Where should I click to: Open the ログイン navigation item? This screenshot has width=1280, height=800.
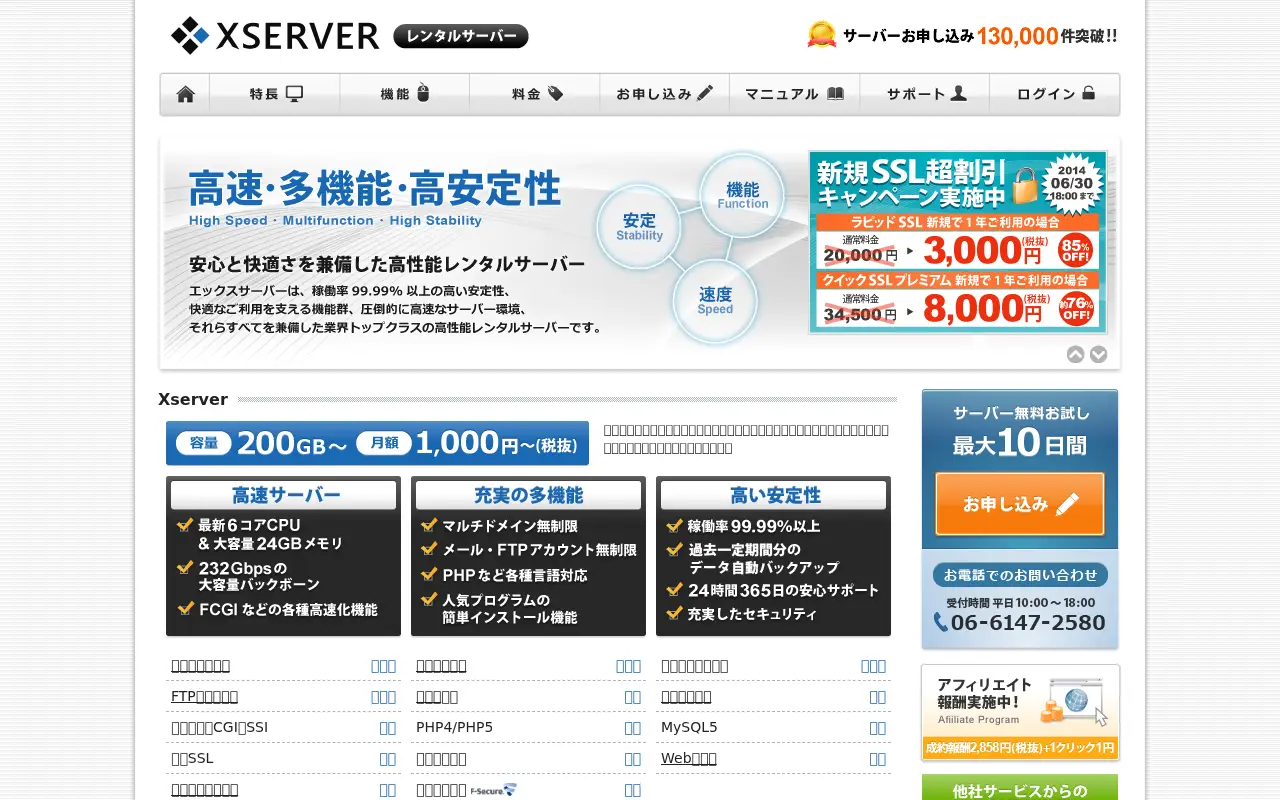[1055, 94]
